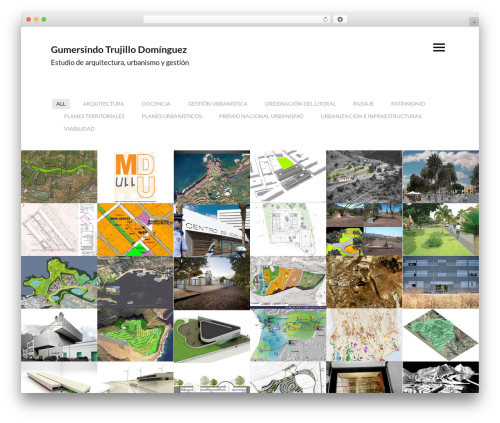Filter by PLANES URBANÍSTICOS

(172, 116)
